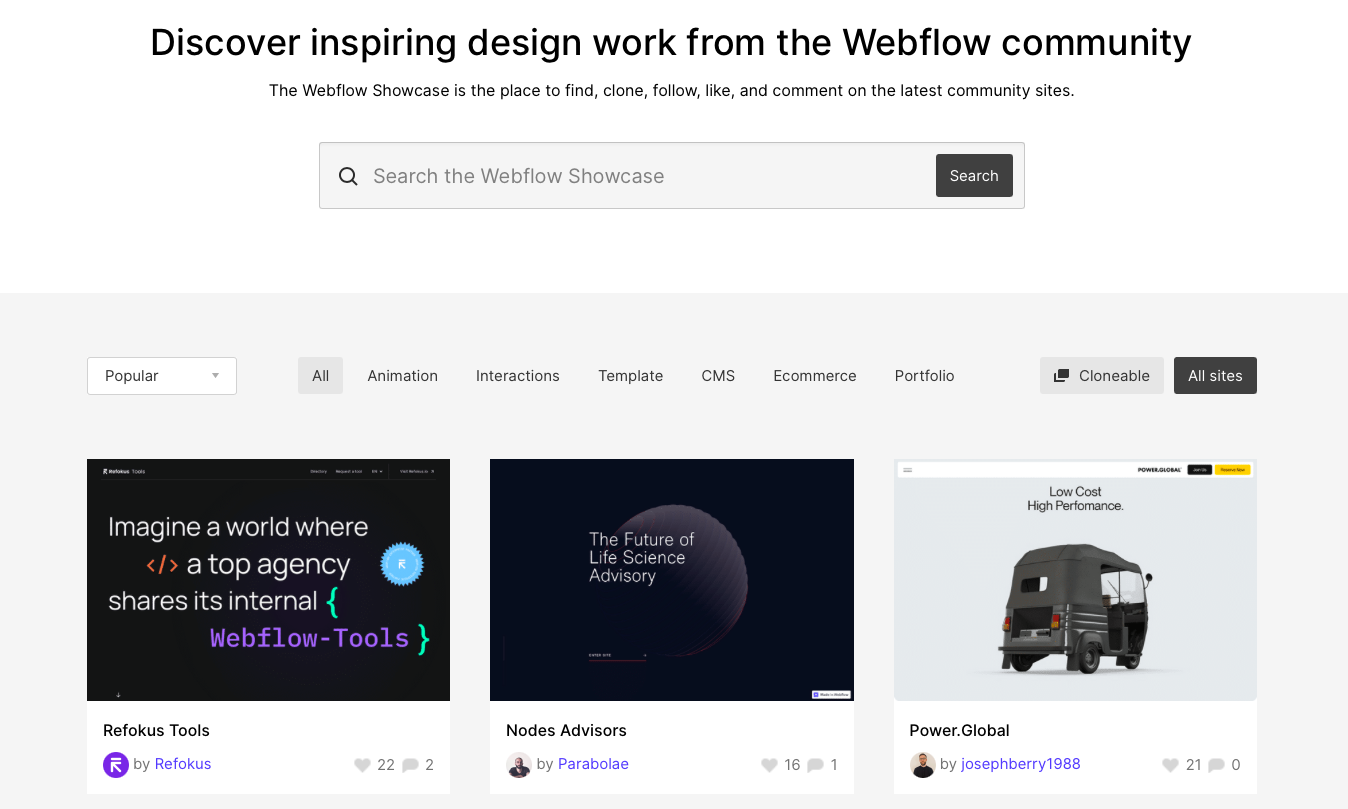The image size is (1348, 809).
Task: Click the Refokus purple avatar icon
Action: point(116,765)
